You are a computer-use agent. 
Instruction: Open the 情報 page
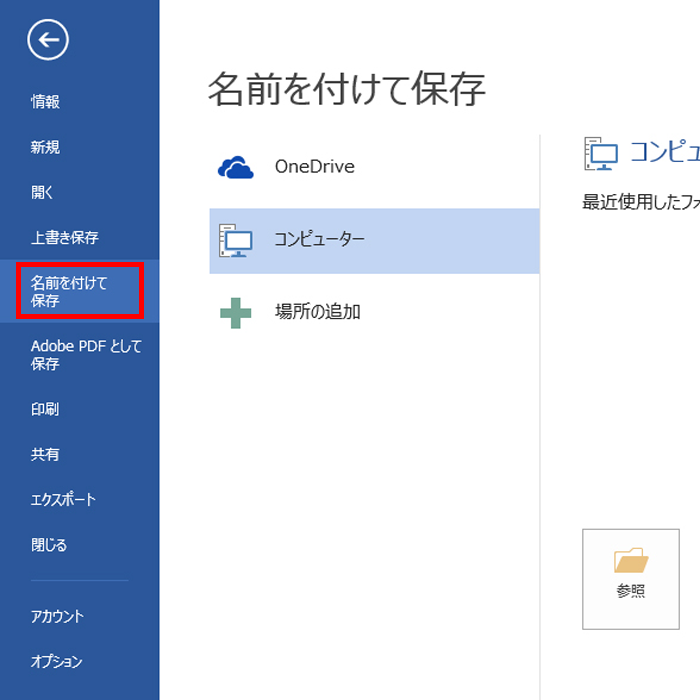coord(45,102)
